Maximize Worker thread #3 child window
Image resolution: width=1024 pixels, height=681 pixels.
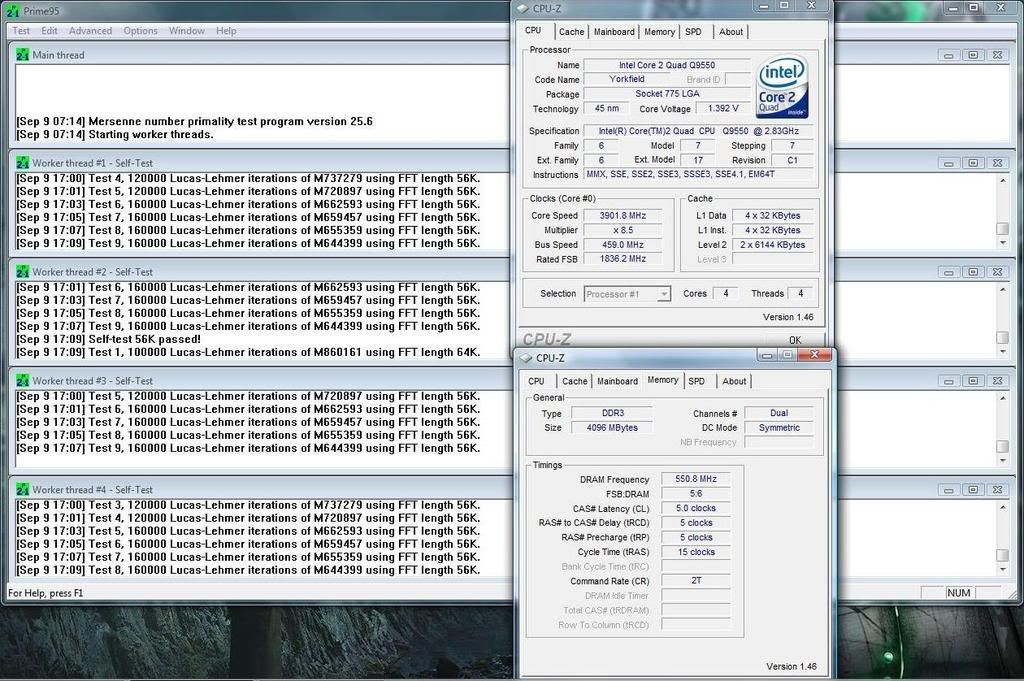[x=972, y=381]
